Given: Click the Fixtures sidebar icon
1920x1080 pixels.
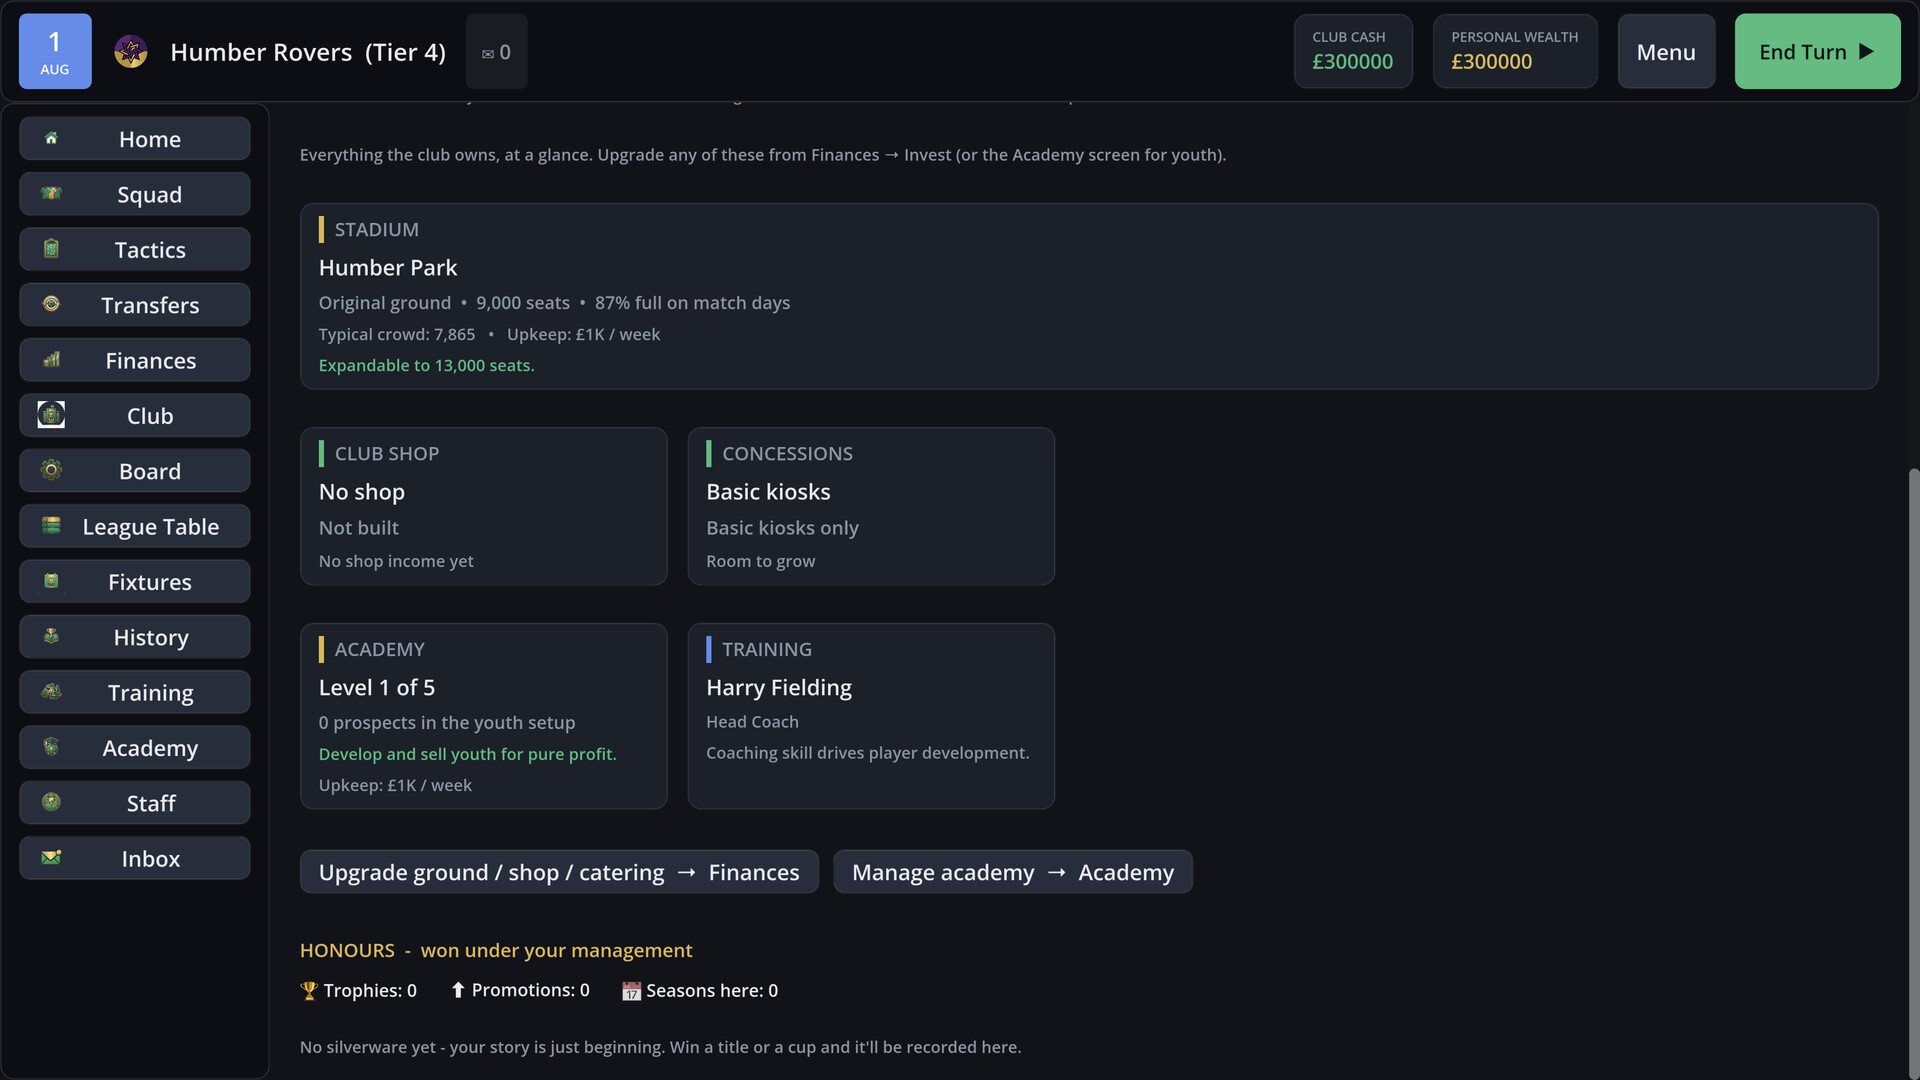Looking at the screenshot, I should click(51, 581).
